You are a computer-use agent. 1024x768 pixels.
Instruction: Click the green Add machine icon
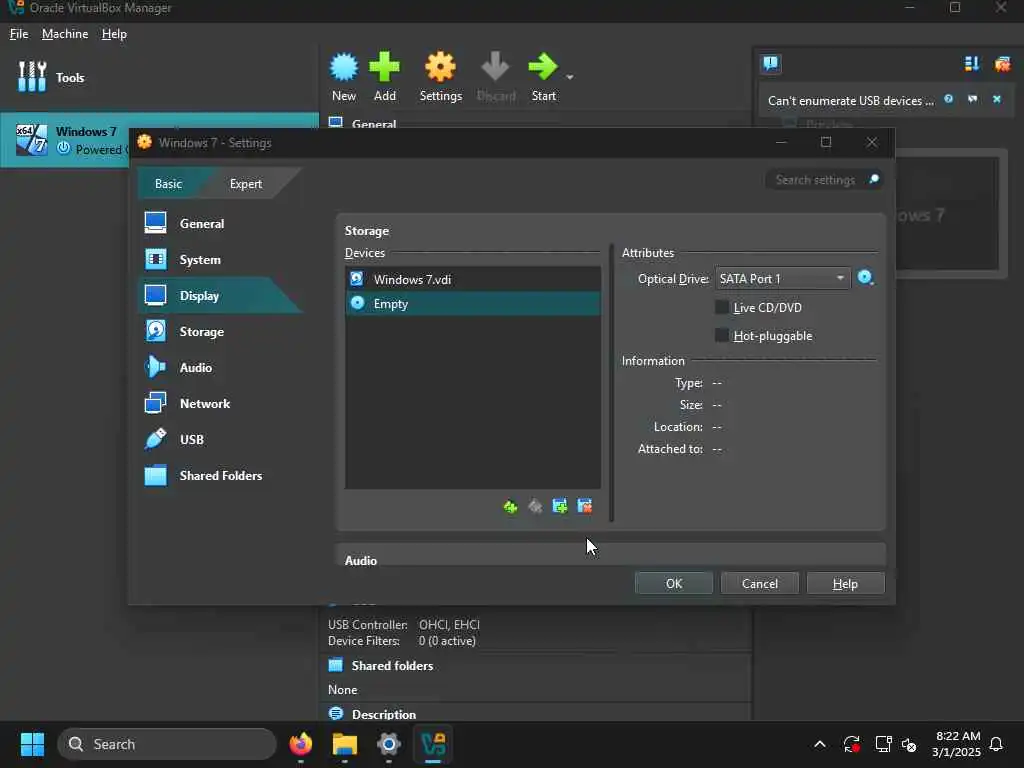(x=384, y=67)
